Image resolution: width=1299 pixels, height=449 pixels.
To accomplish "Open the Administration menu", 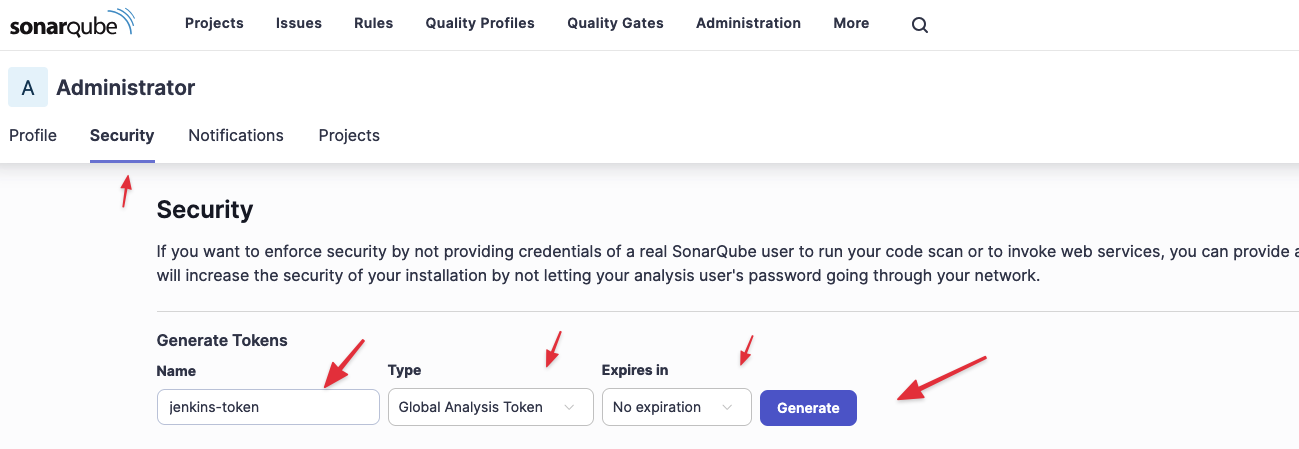I will (x=748, y=23).
